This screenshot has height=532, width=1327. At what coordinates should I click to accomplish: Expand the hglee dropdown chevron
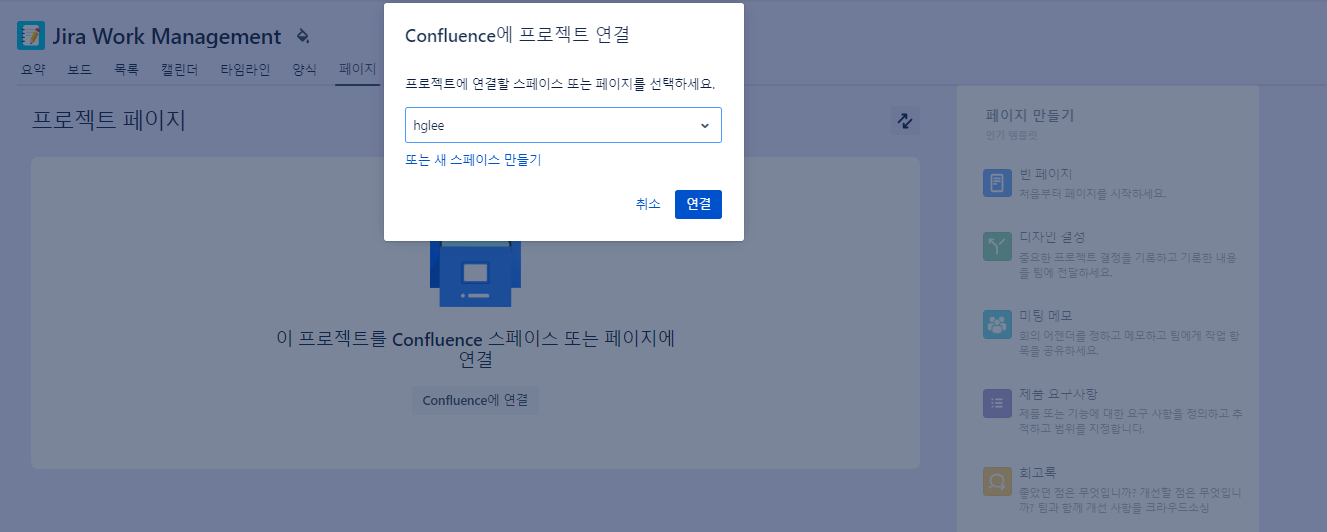tap(704, 125)
